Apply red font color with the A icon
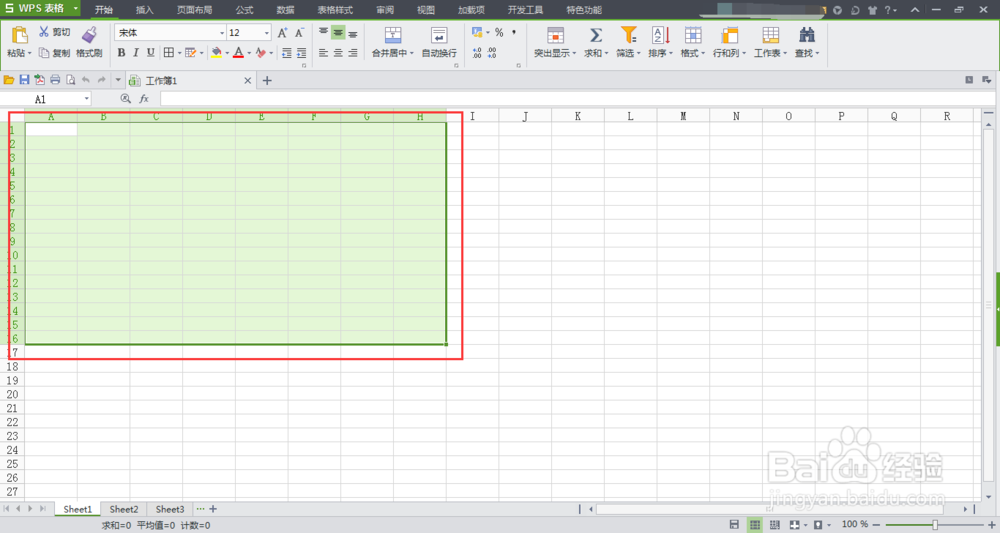 (x=239, y=53)
